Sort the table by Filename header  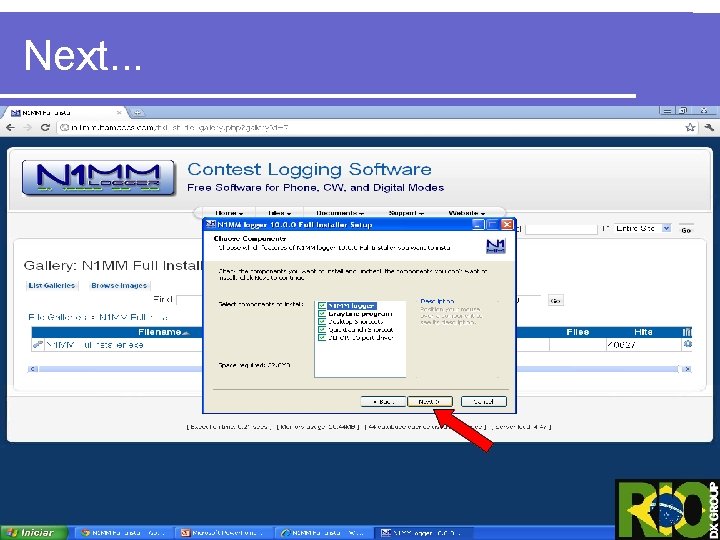click(x=160, y=332)
